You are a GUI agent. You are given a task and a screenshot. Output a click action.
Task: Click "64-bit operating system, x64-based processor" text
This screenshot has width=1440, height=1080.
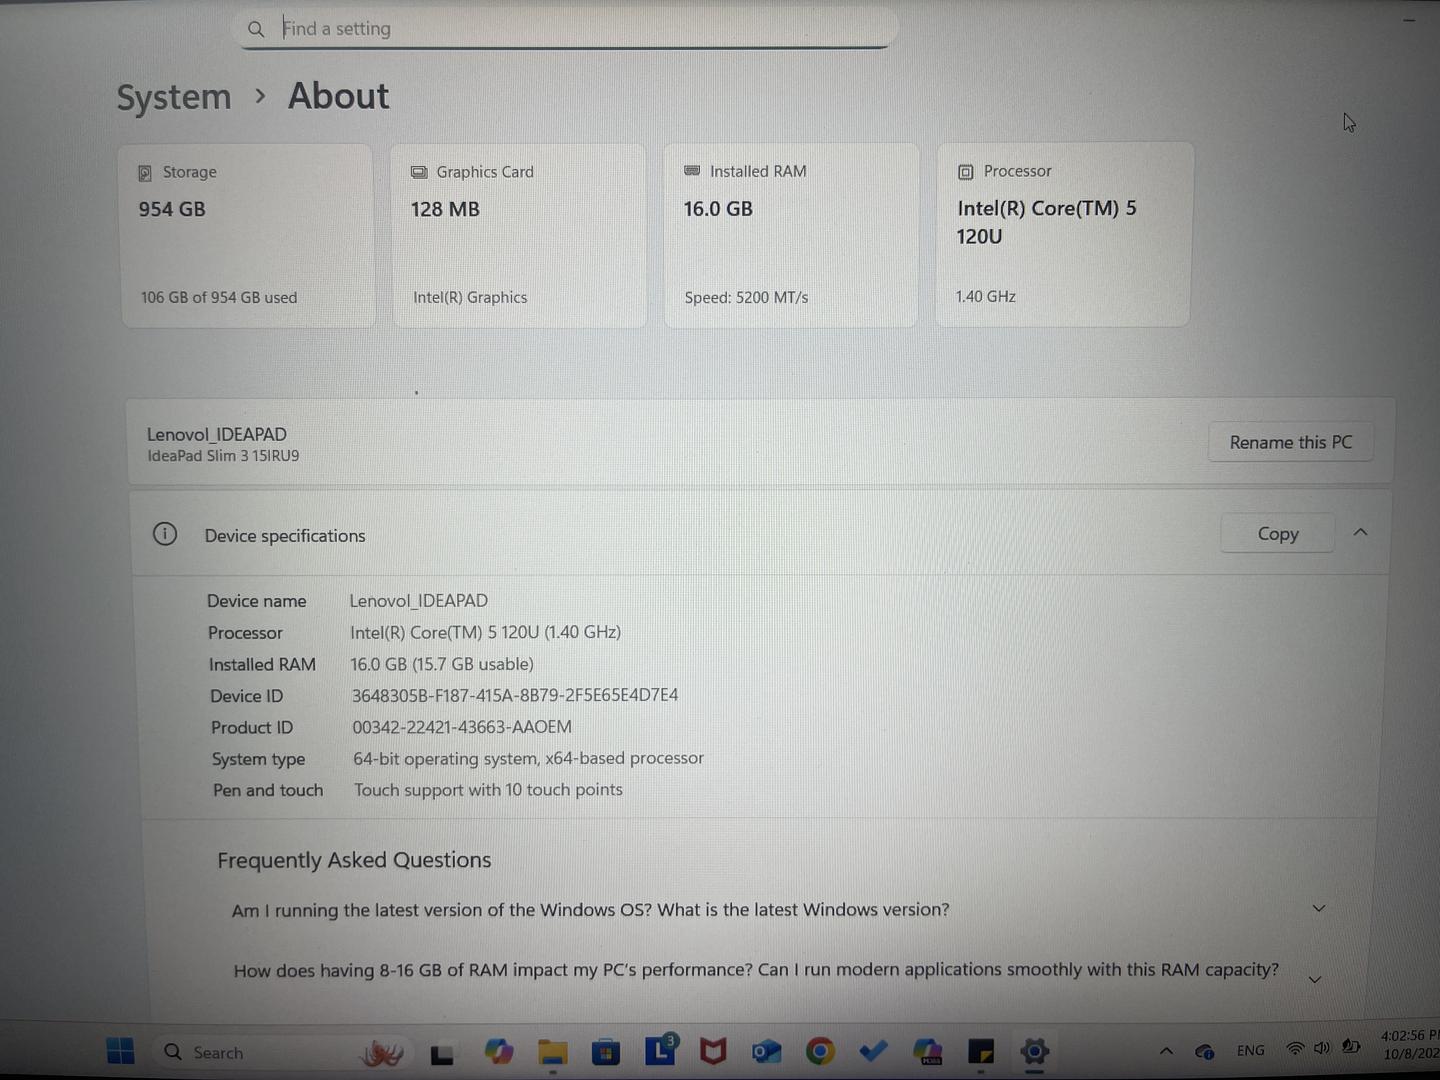[x=528, y=758]
